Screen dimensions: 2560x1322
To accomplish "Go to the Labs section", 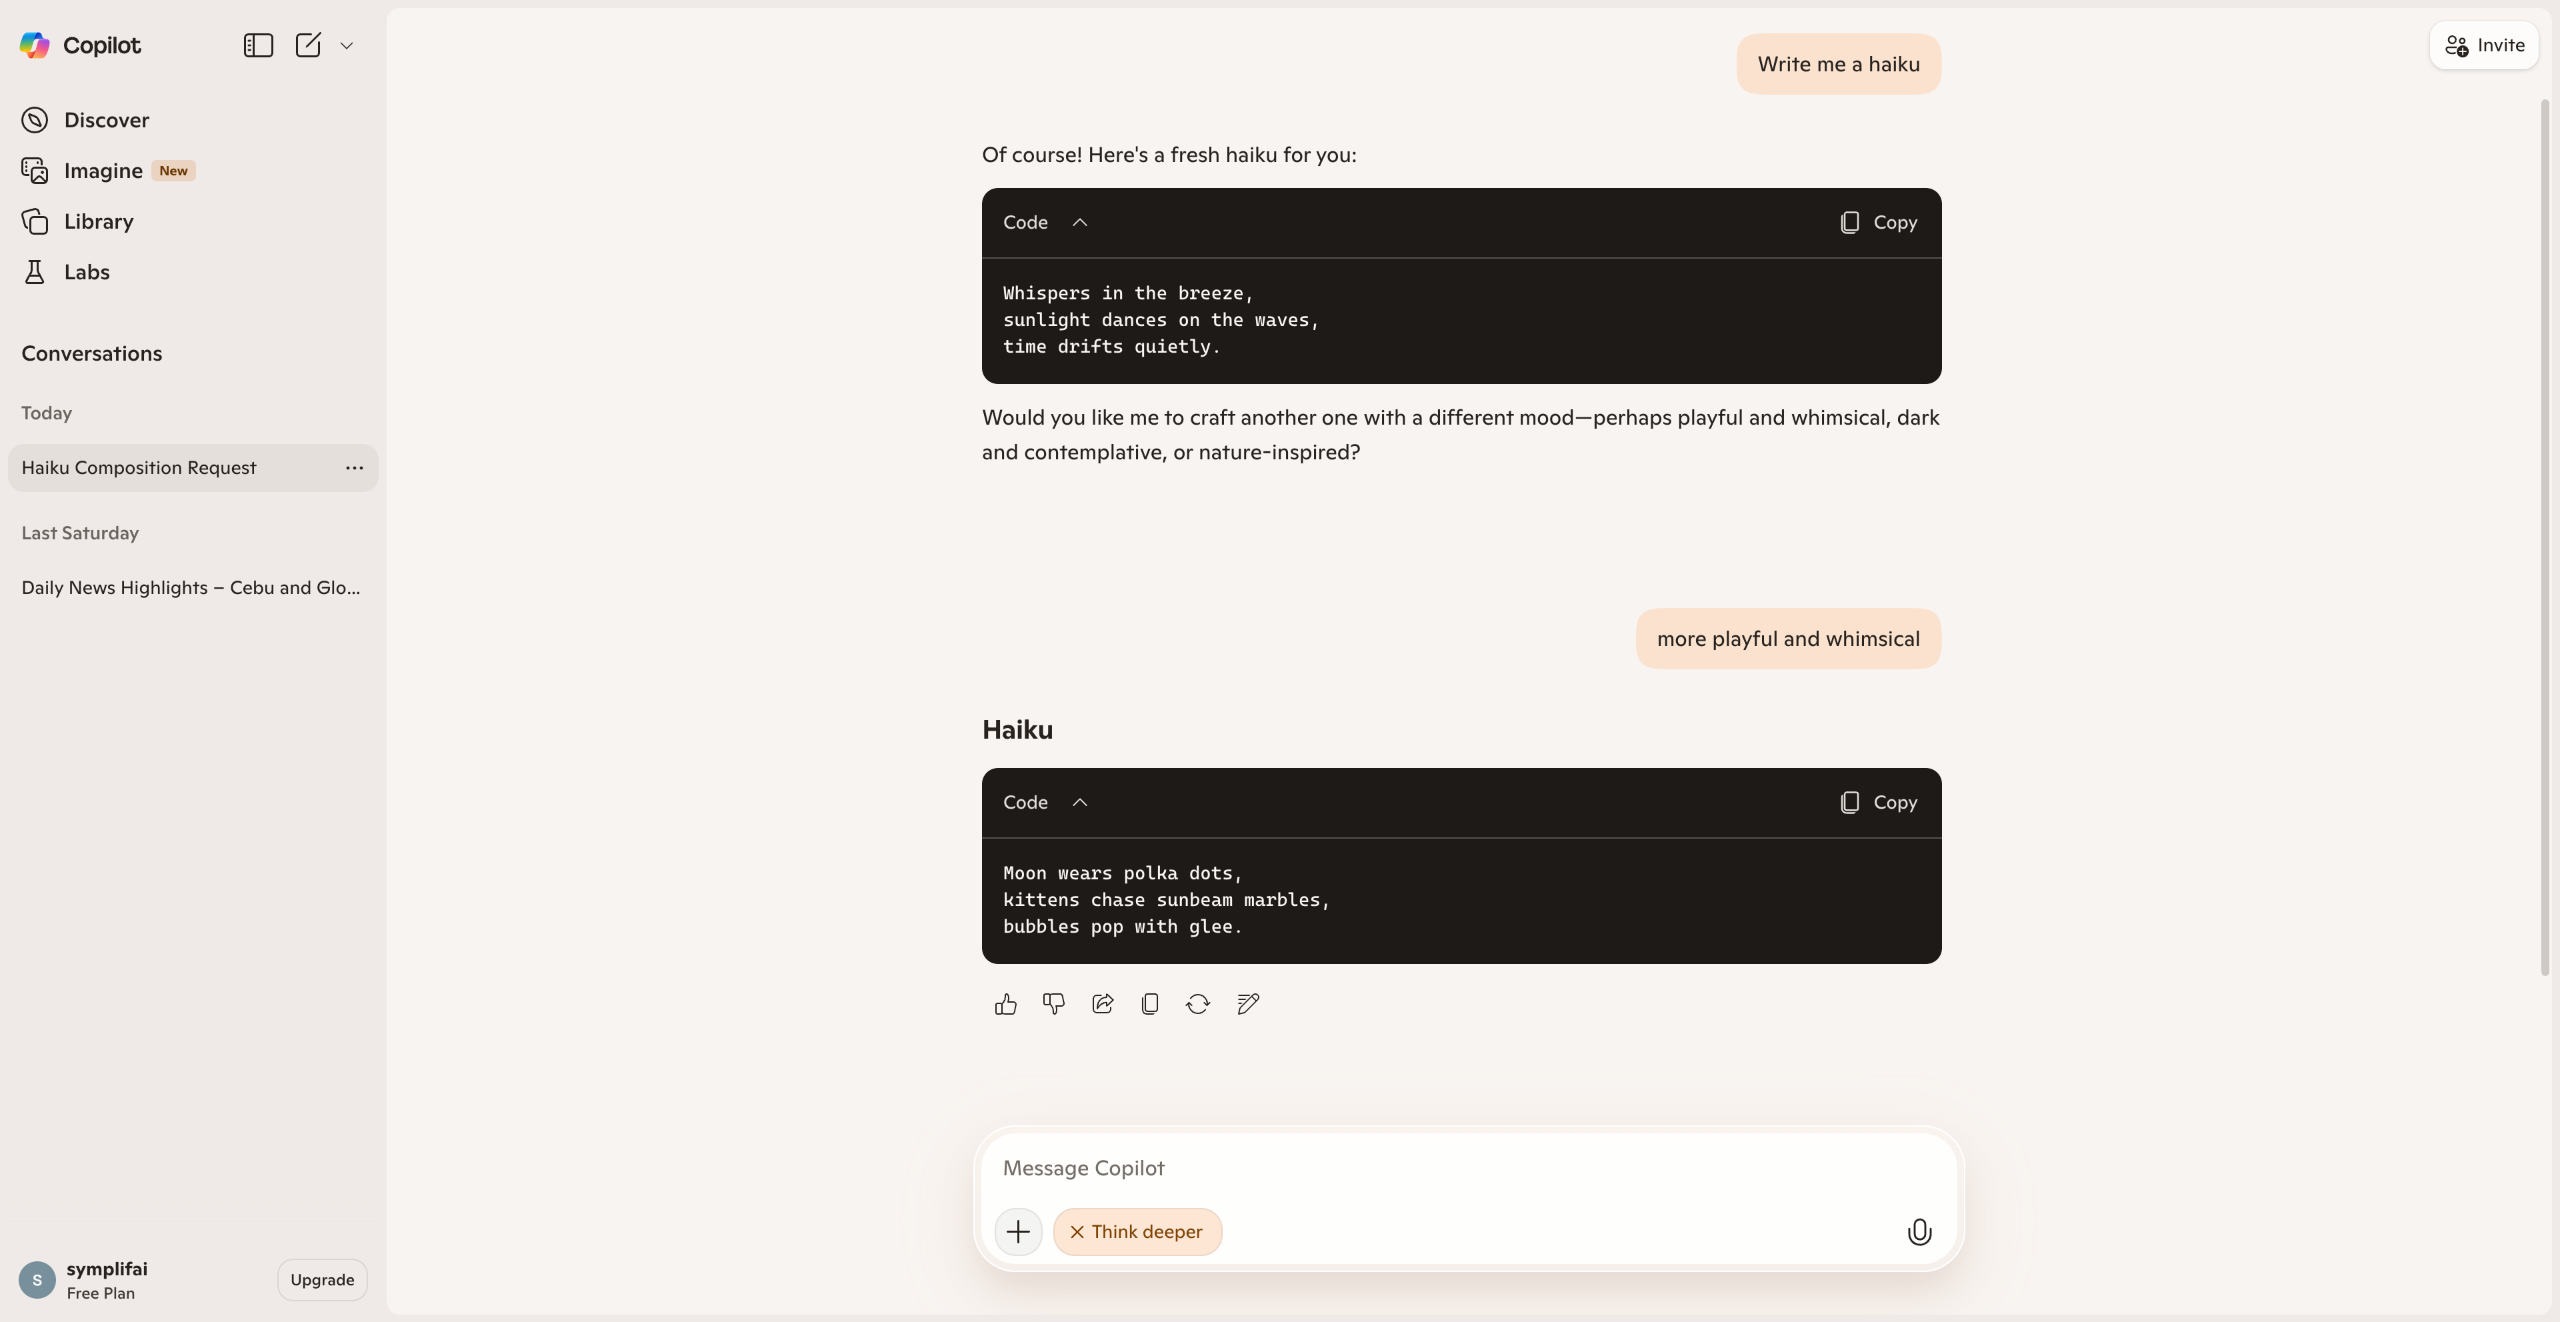I will (86, 272).
